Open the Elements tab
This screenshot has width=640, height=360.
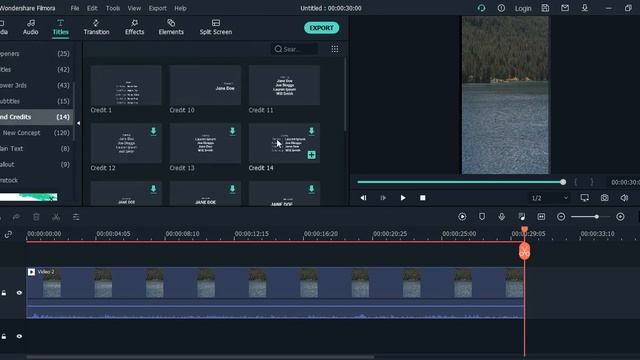171,27
